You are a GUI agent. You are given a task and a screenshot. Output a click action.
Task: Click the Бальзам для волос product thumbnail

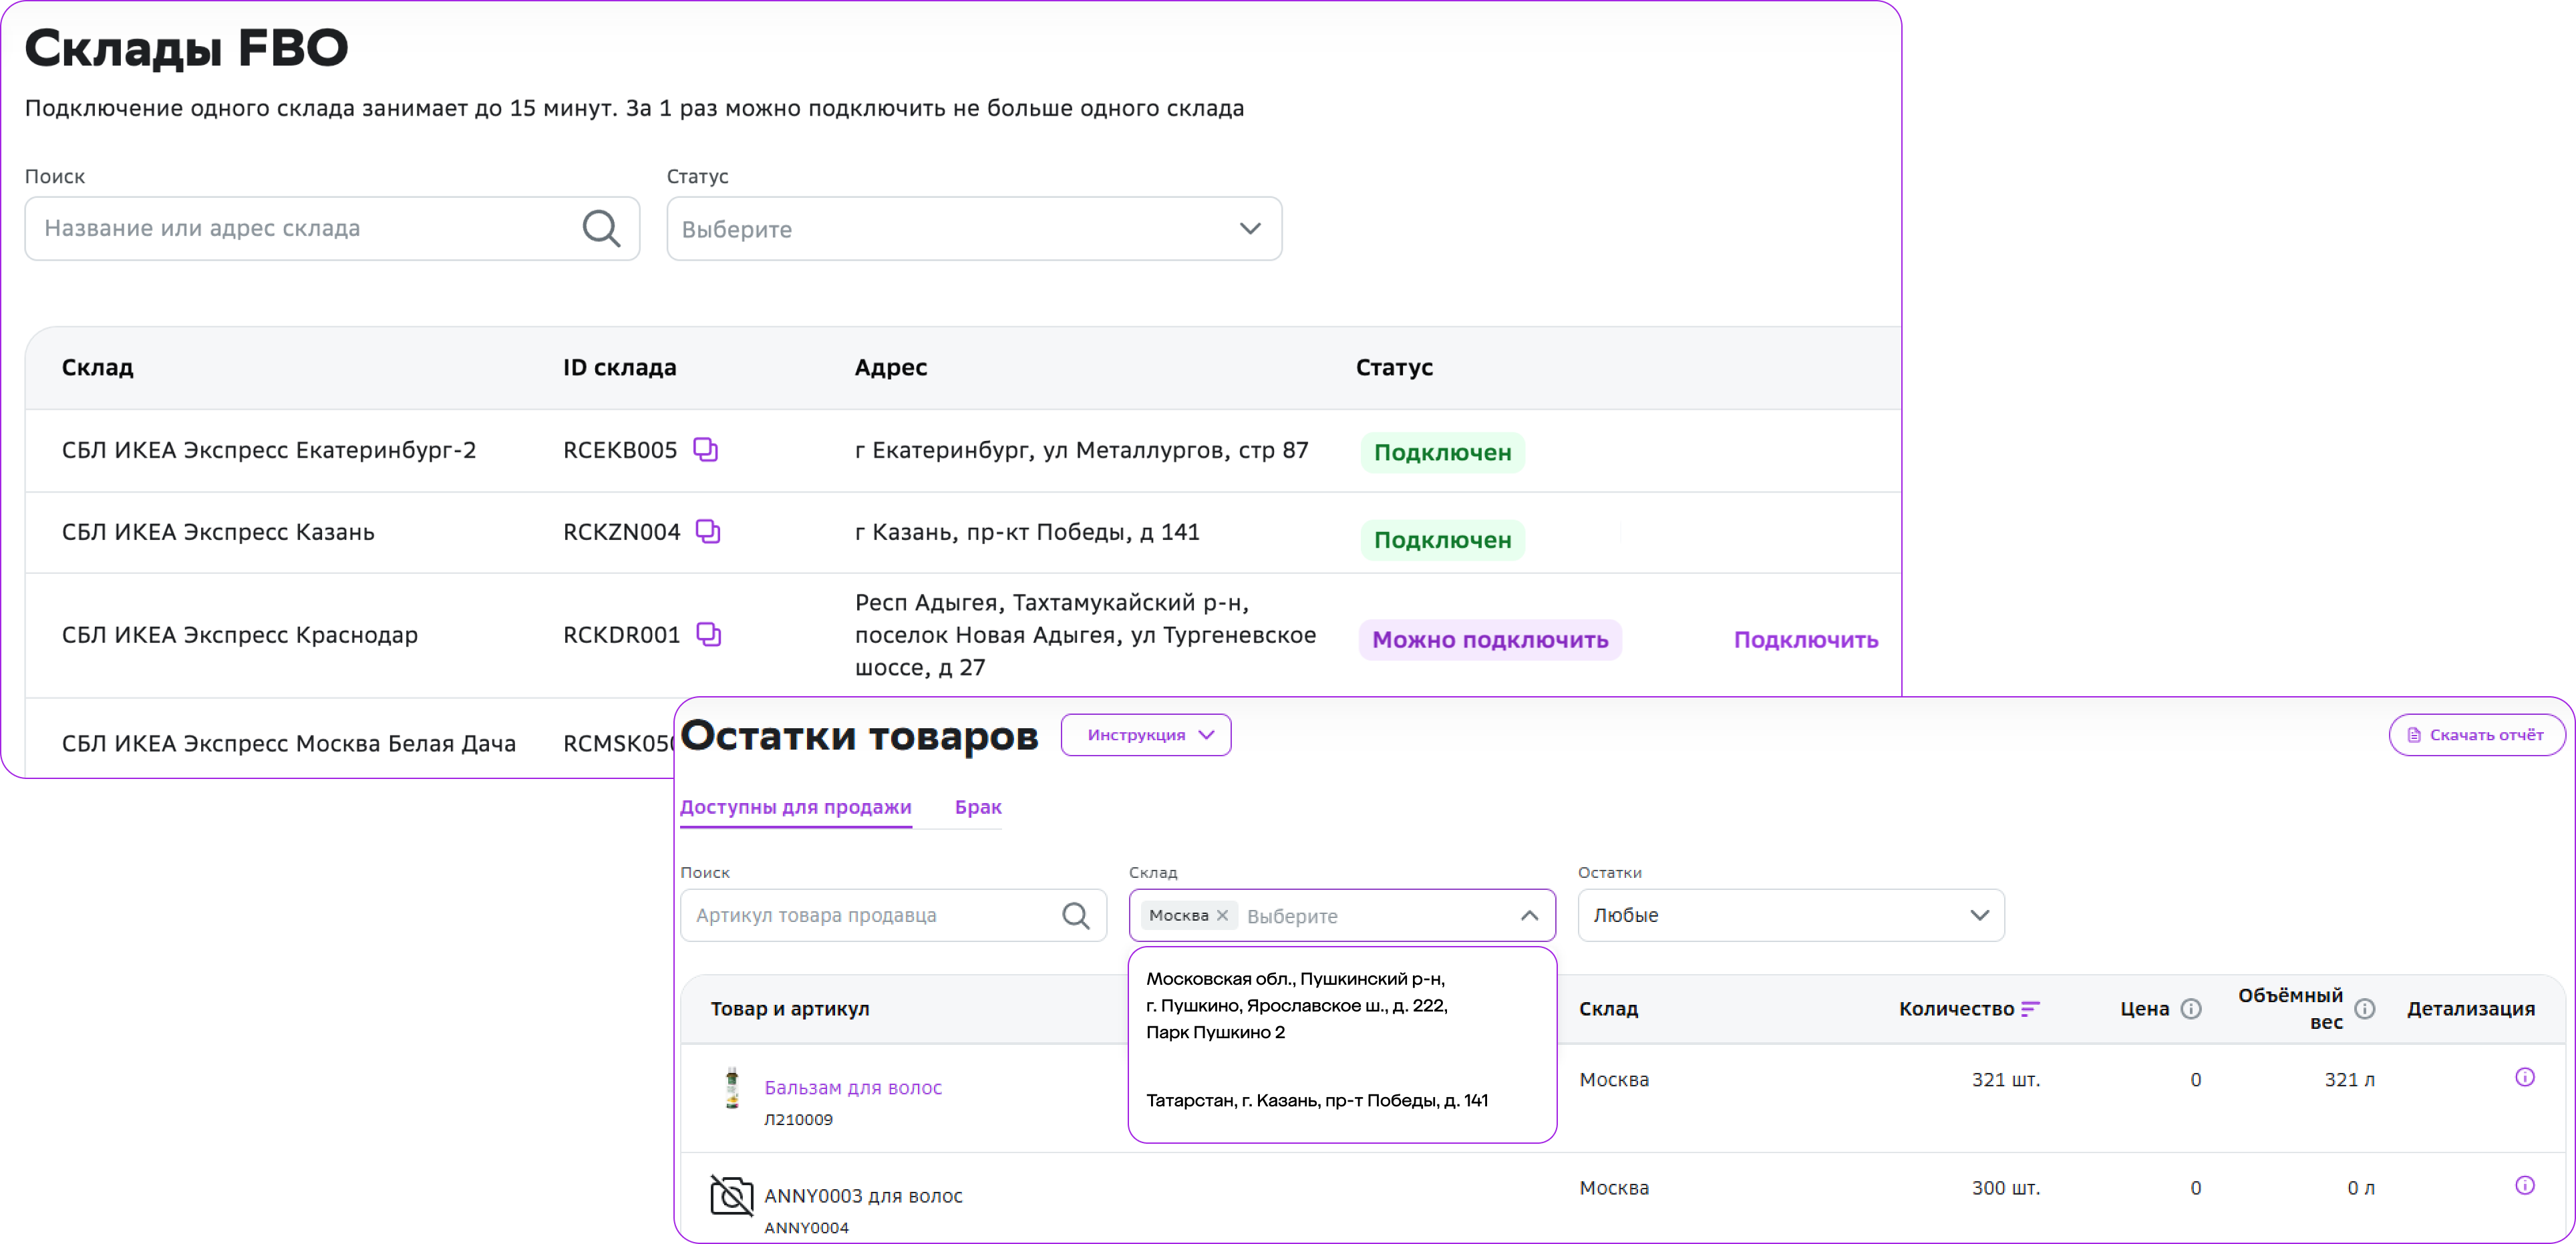point(732,1088)
